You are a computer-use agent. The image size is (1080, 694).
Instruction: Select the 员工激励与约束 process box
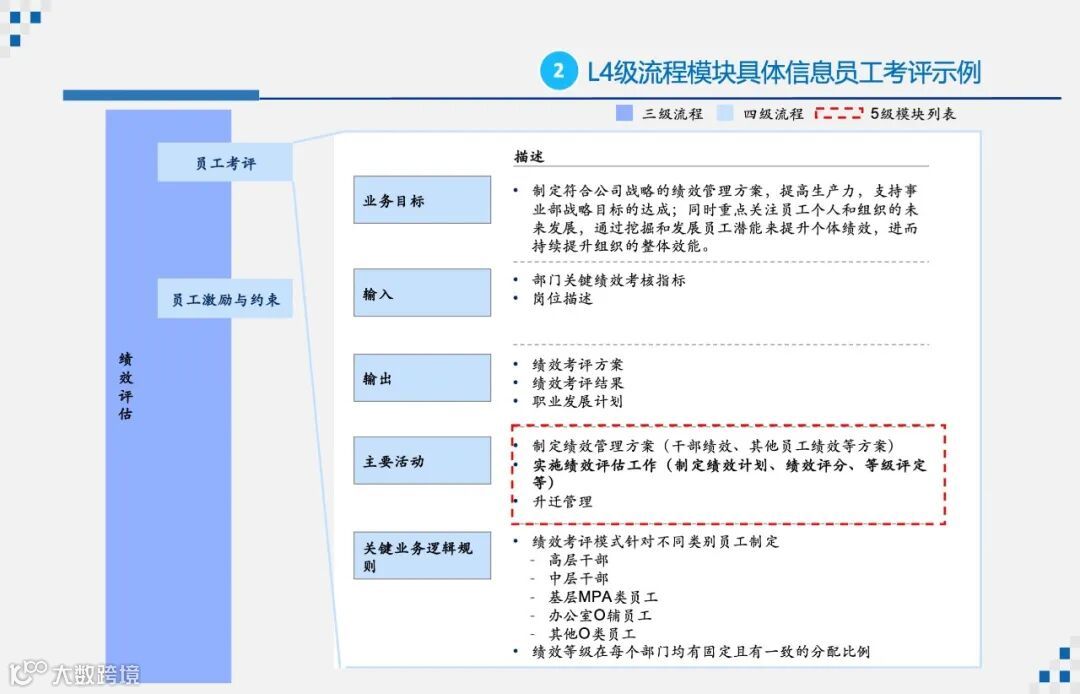coord(225,299)
